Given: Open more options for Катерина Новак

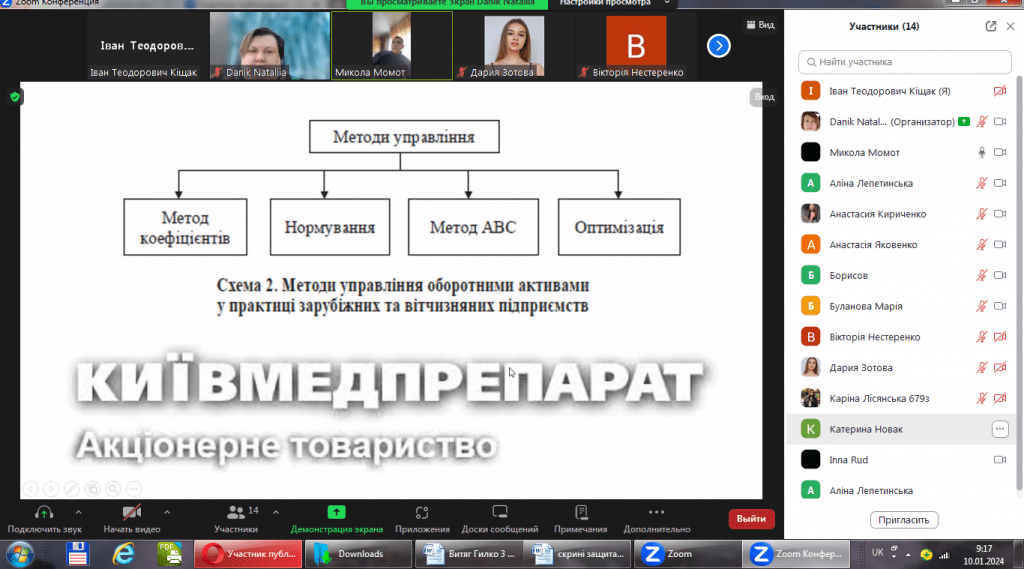Looking at the screenshot, I should [999, 429].
